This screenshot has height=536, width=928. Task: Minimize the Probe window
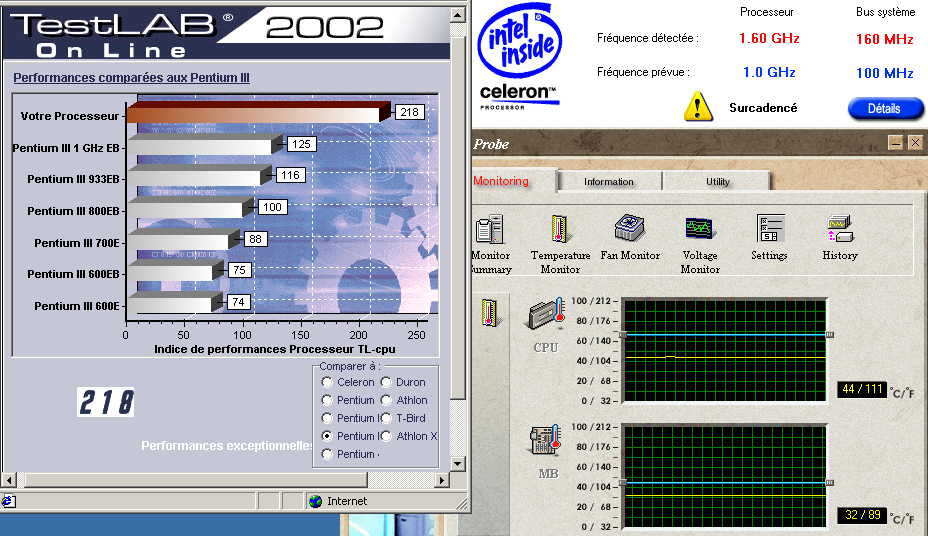coord(895,143)
